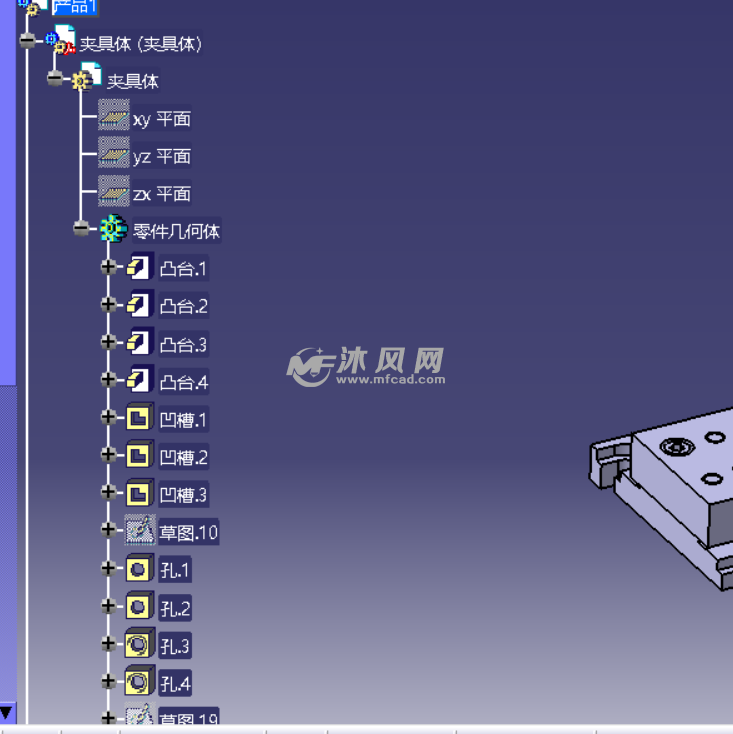Viewport: 733px width, 734px height.
Task: Expand the 凹槽.1 node
Action: [108, 417]
